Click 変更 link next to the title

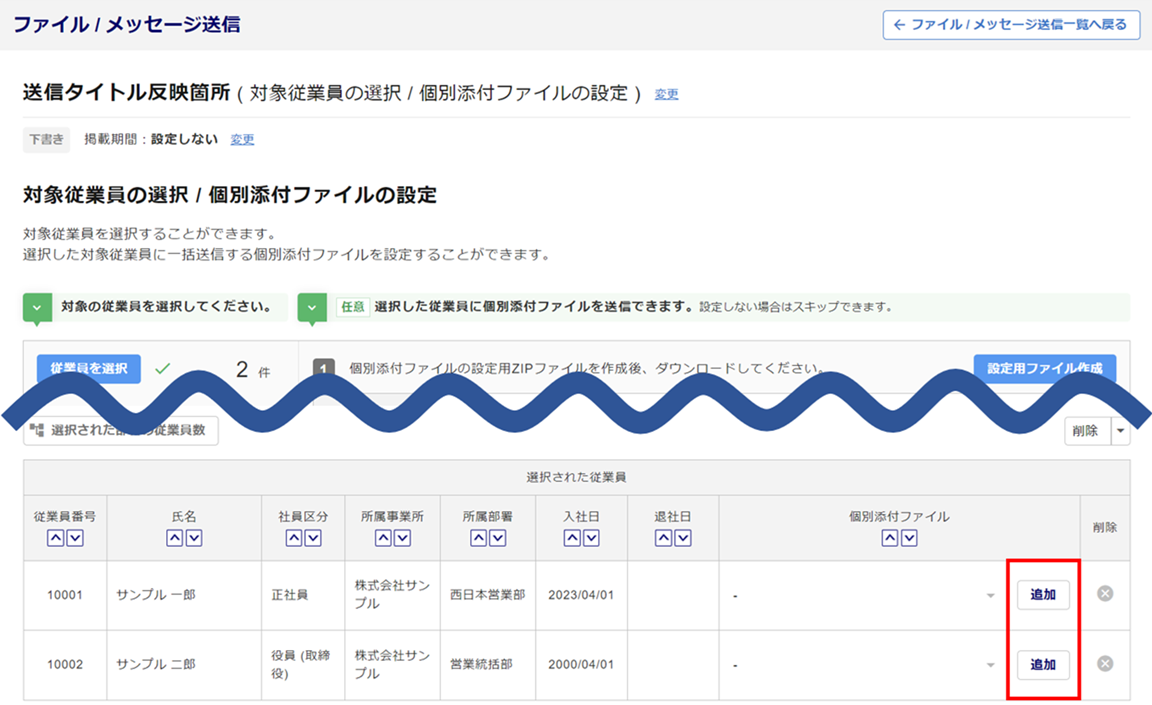click(666, 94)
